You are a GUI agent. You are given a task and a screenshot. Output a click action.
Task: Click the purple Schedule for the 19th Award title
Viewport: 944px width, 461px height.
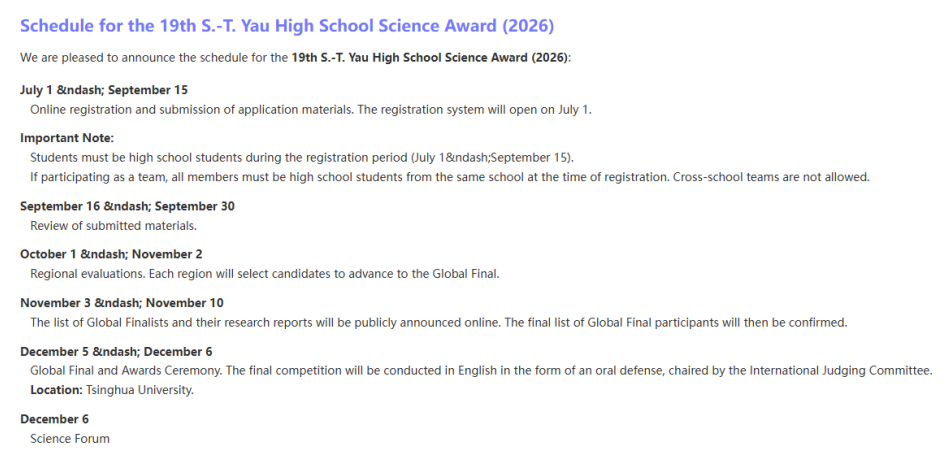pyautogui.click(x=287, y=25)
